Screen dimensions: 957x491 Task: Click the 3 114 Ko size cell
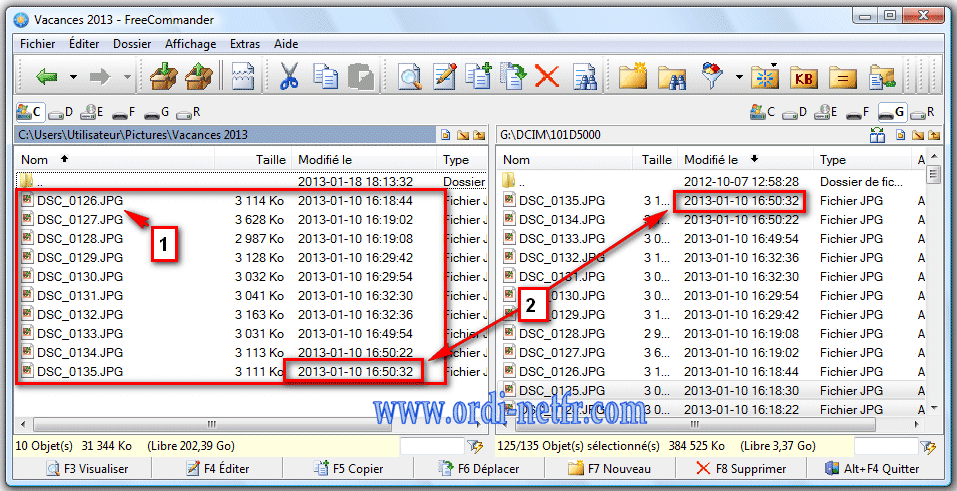[259, 201]
